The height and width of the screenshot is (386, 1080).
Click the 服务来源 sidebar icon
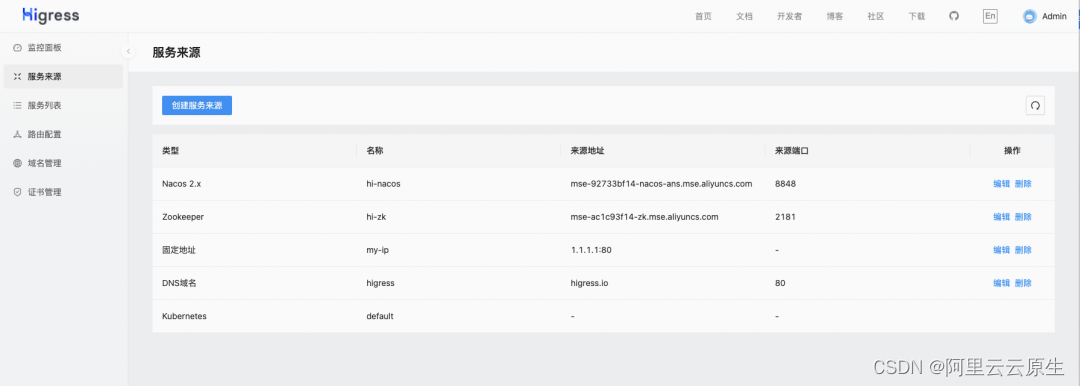coord(18,77)
